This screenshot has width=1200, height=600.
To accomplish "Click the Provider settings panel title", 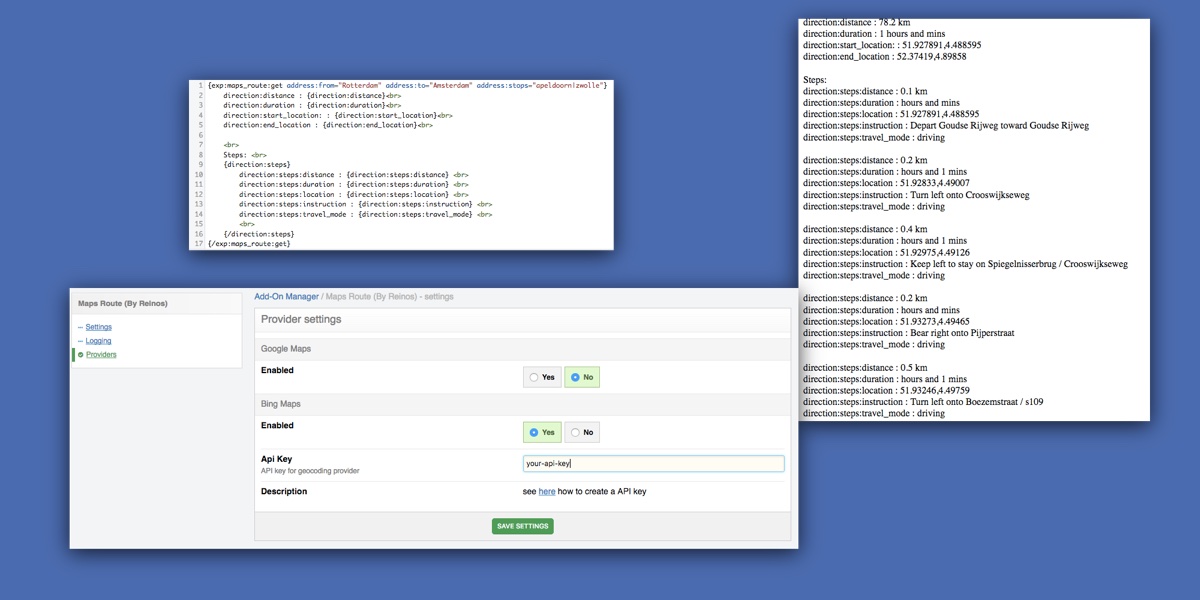I will [301, 319].
